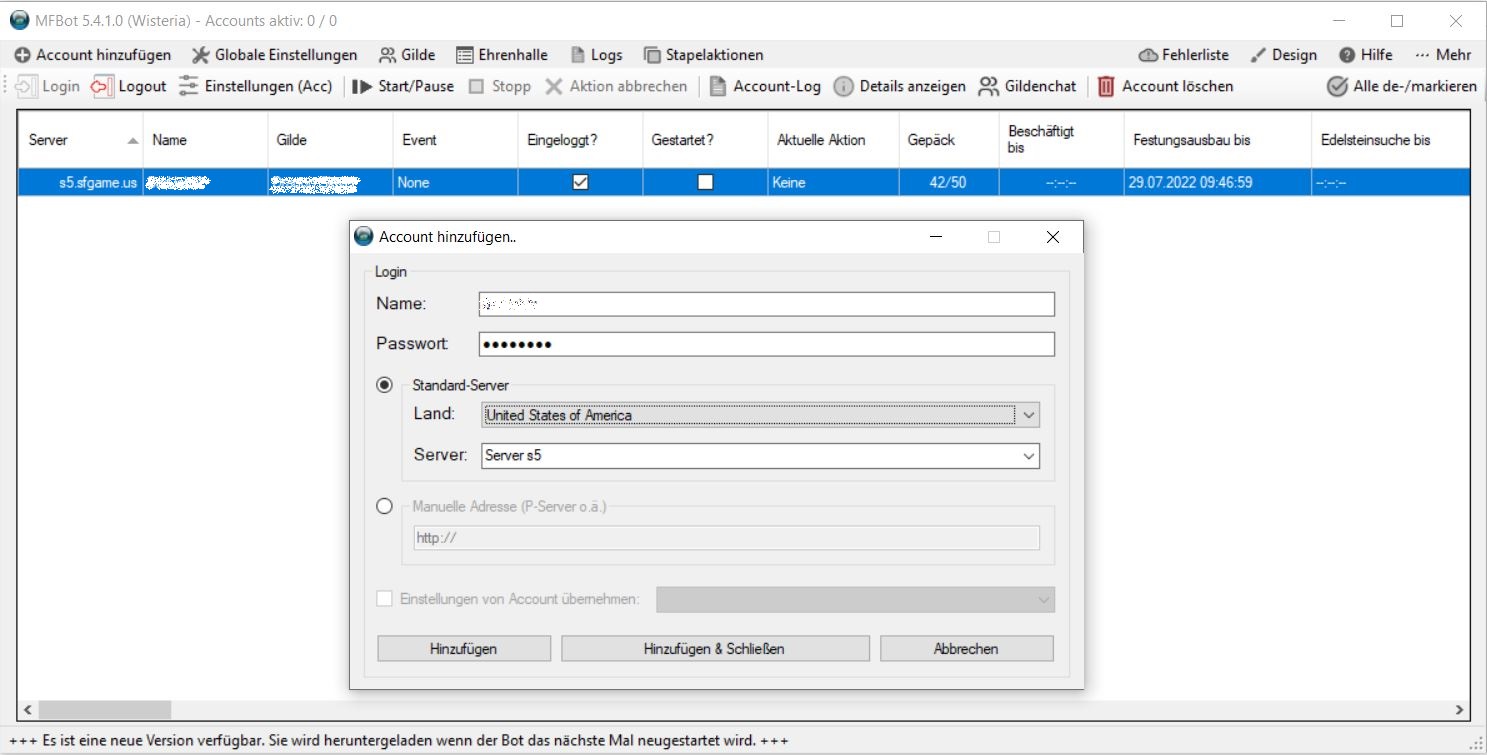Click the Festungsausbau bis column header
The image size is (1487, 755).
[1217, 140]
